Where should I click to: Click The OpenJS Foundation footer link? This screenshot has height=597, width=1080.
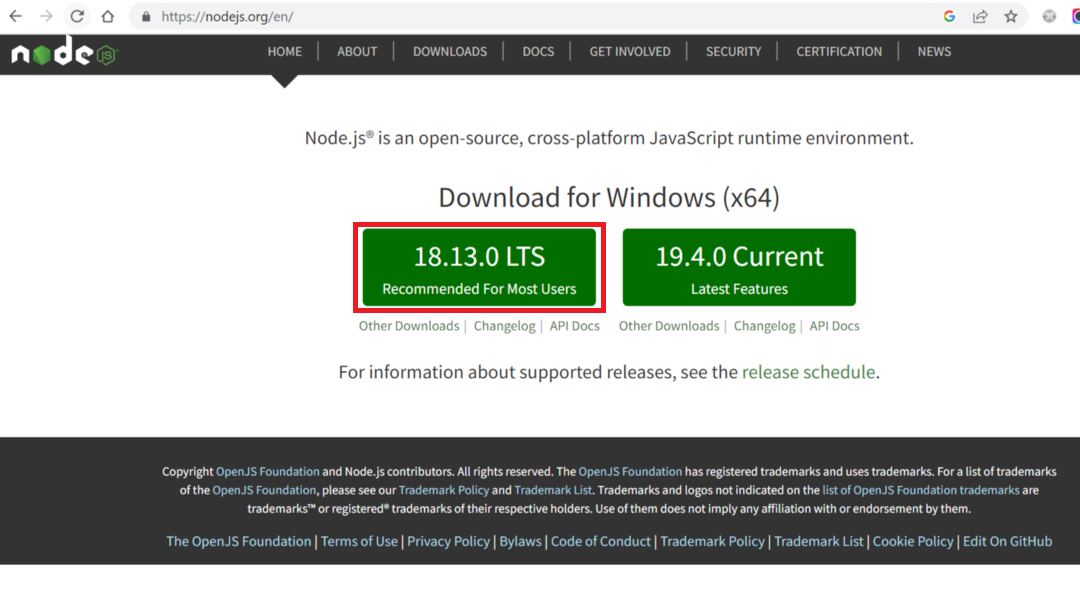pos(239,542)
